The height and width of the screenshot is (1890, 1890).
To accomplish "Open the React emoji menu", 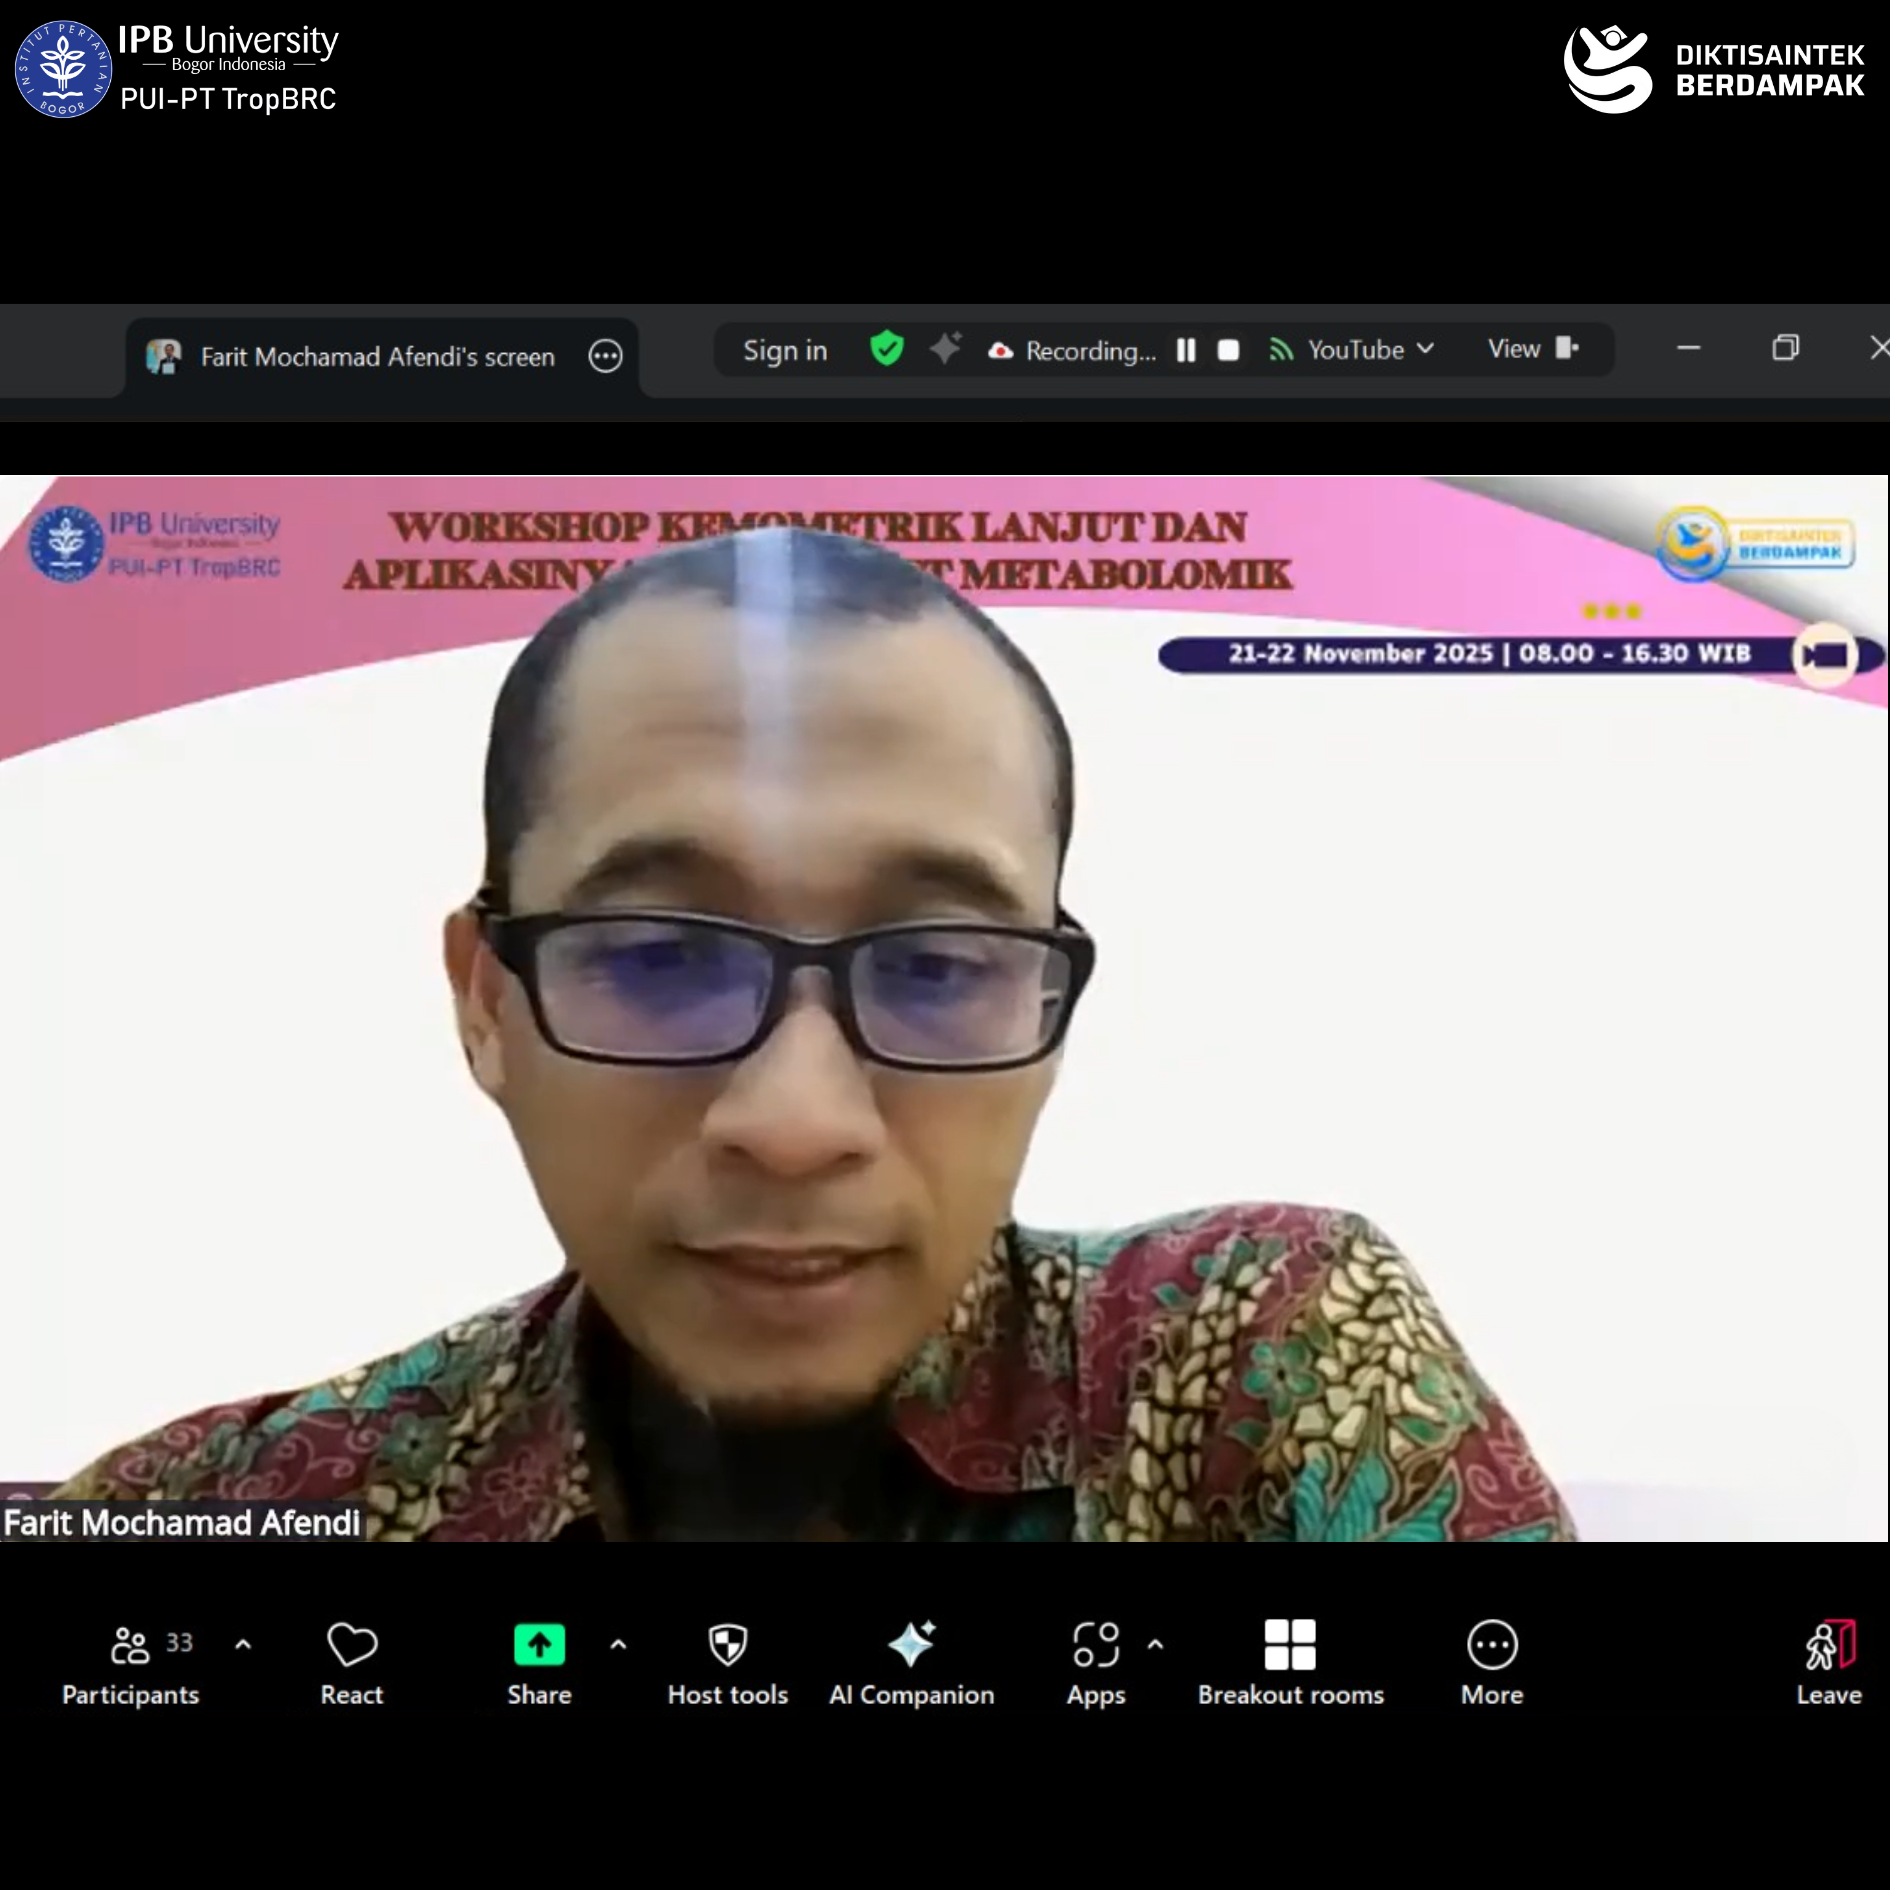I will 352,1662.
